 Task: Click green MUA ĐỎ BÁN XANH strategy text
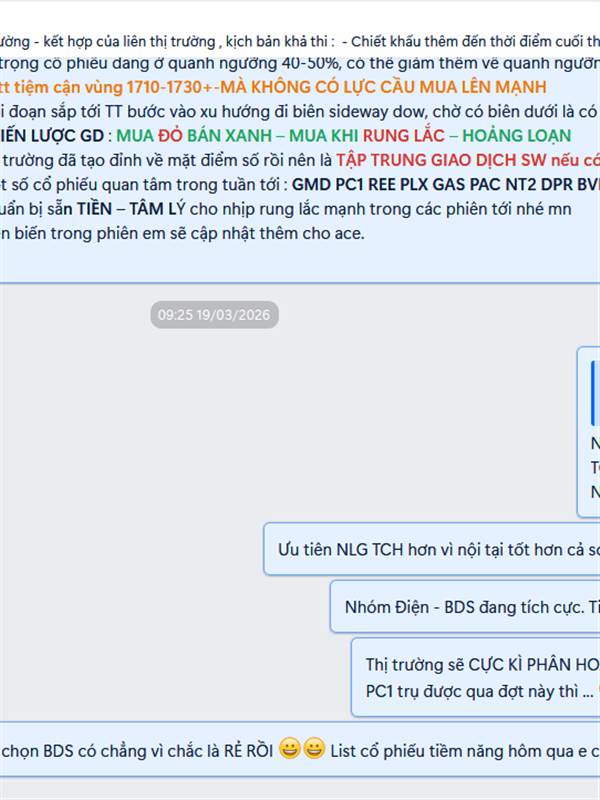pyautogui.click(x=194, y=135)
